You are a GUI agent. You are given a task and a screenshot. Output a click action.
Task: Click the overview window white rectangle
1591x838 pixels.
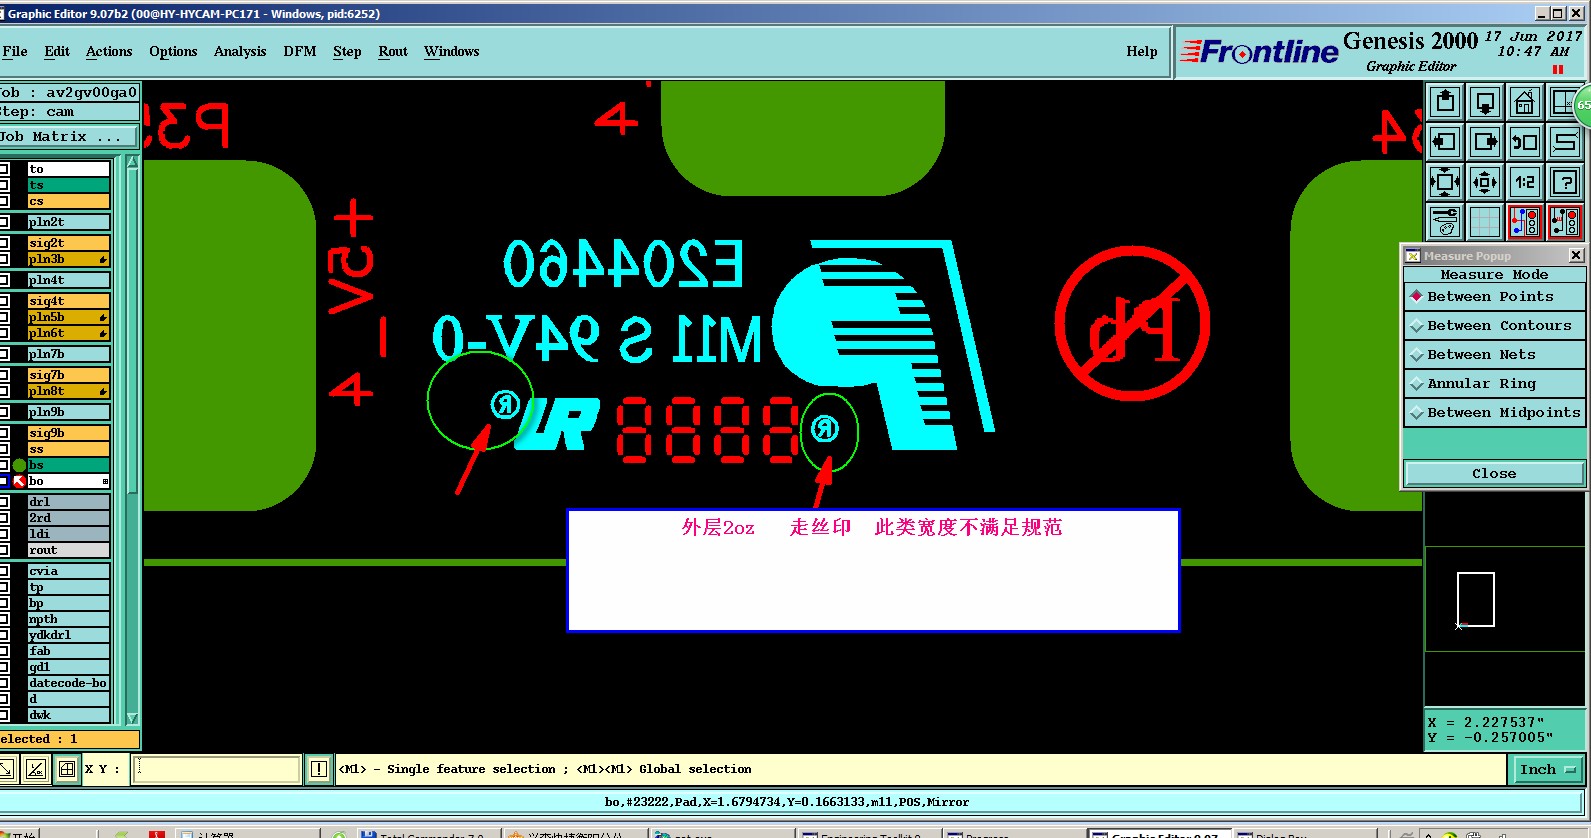click(1476, 600)
